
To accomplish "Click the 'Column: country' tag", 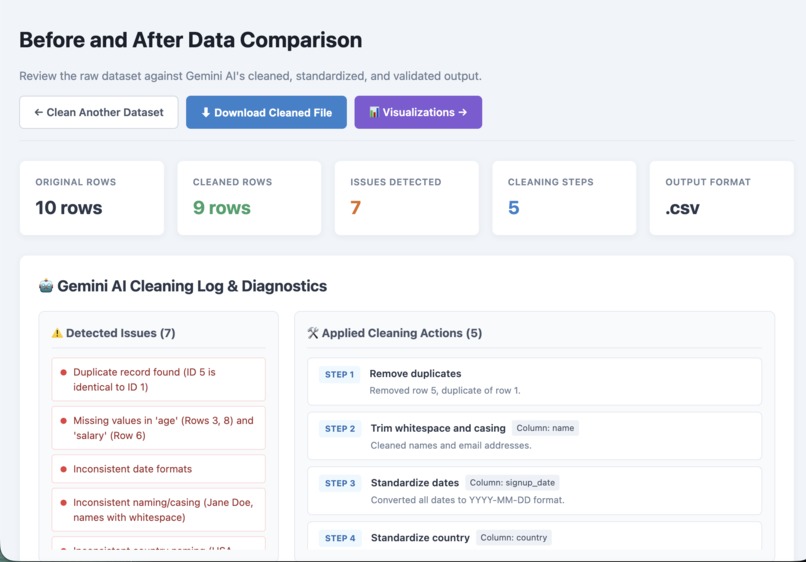I will [514, 537].
